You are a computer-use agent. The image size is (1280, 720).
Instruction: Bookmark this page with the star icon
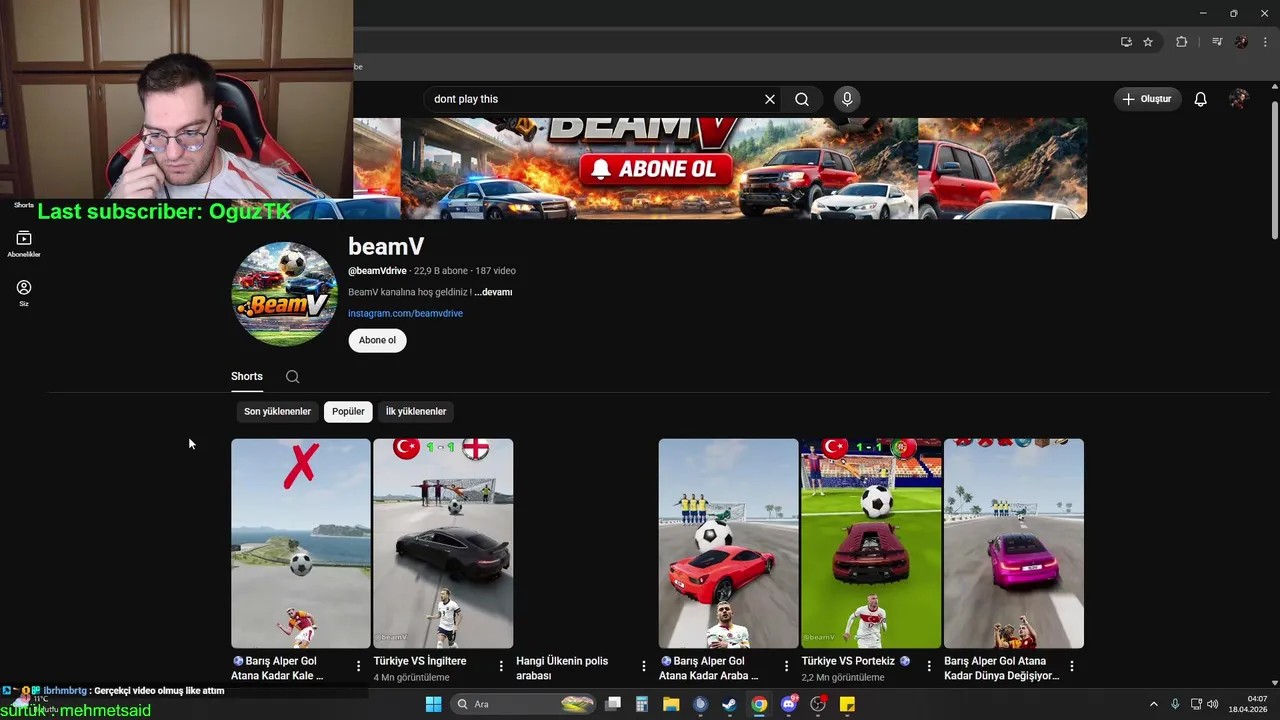pyautogui.click(x=1148, y=42)
